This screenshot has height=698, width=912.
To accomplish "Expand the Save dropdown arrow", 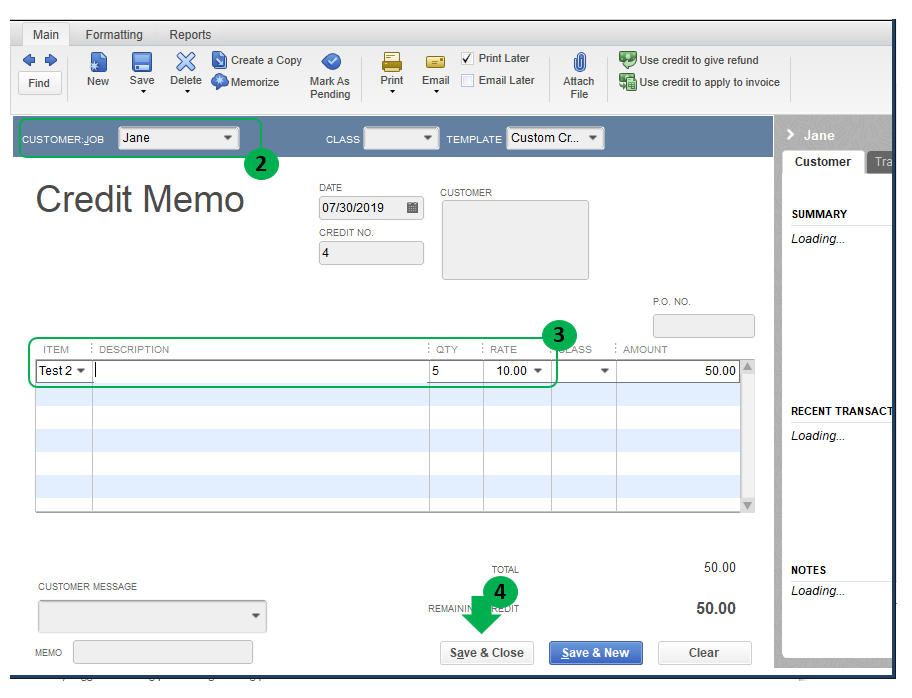I will (143, 92).
